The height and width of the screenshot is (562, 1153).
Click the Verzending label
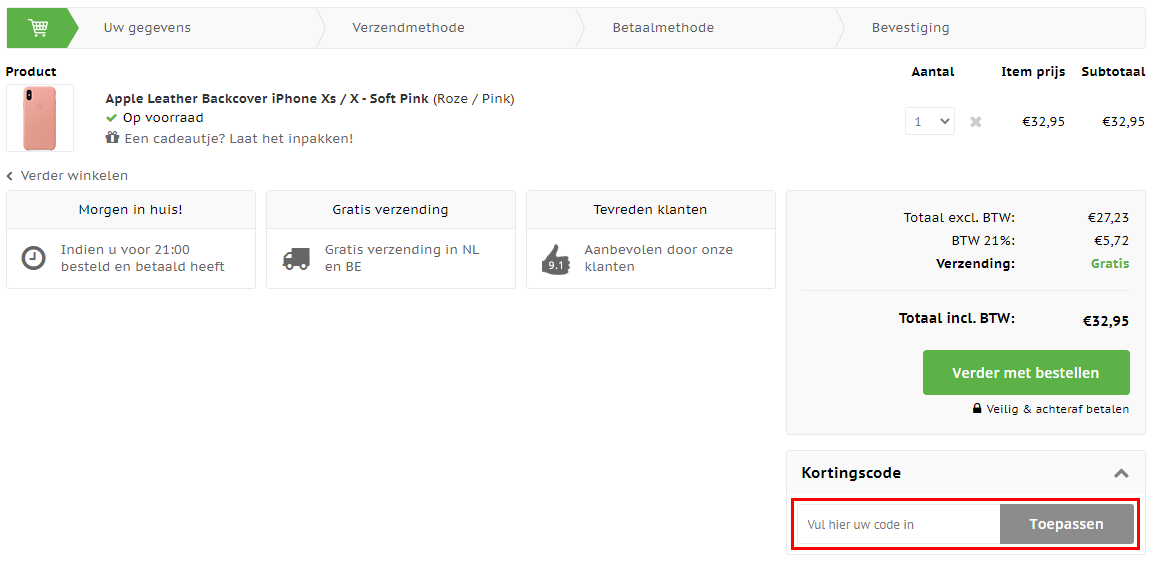click(x=975, y=263)
